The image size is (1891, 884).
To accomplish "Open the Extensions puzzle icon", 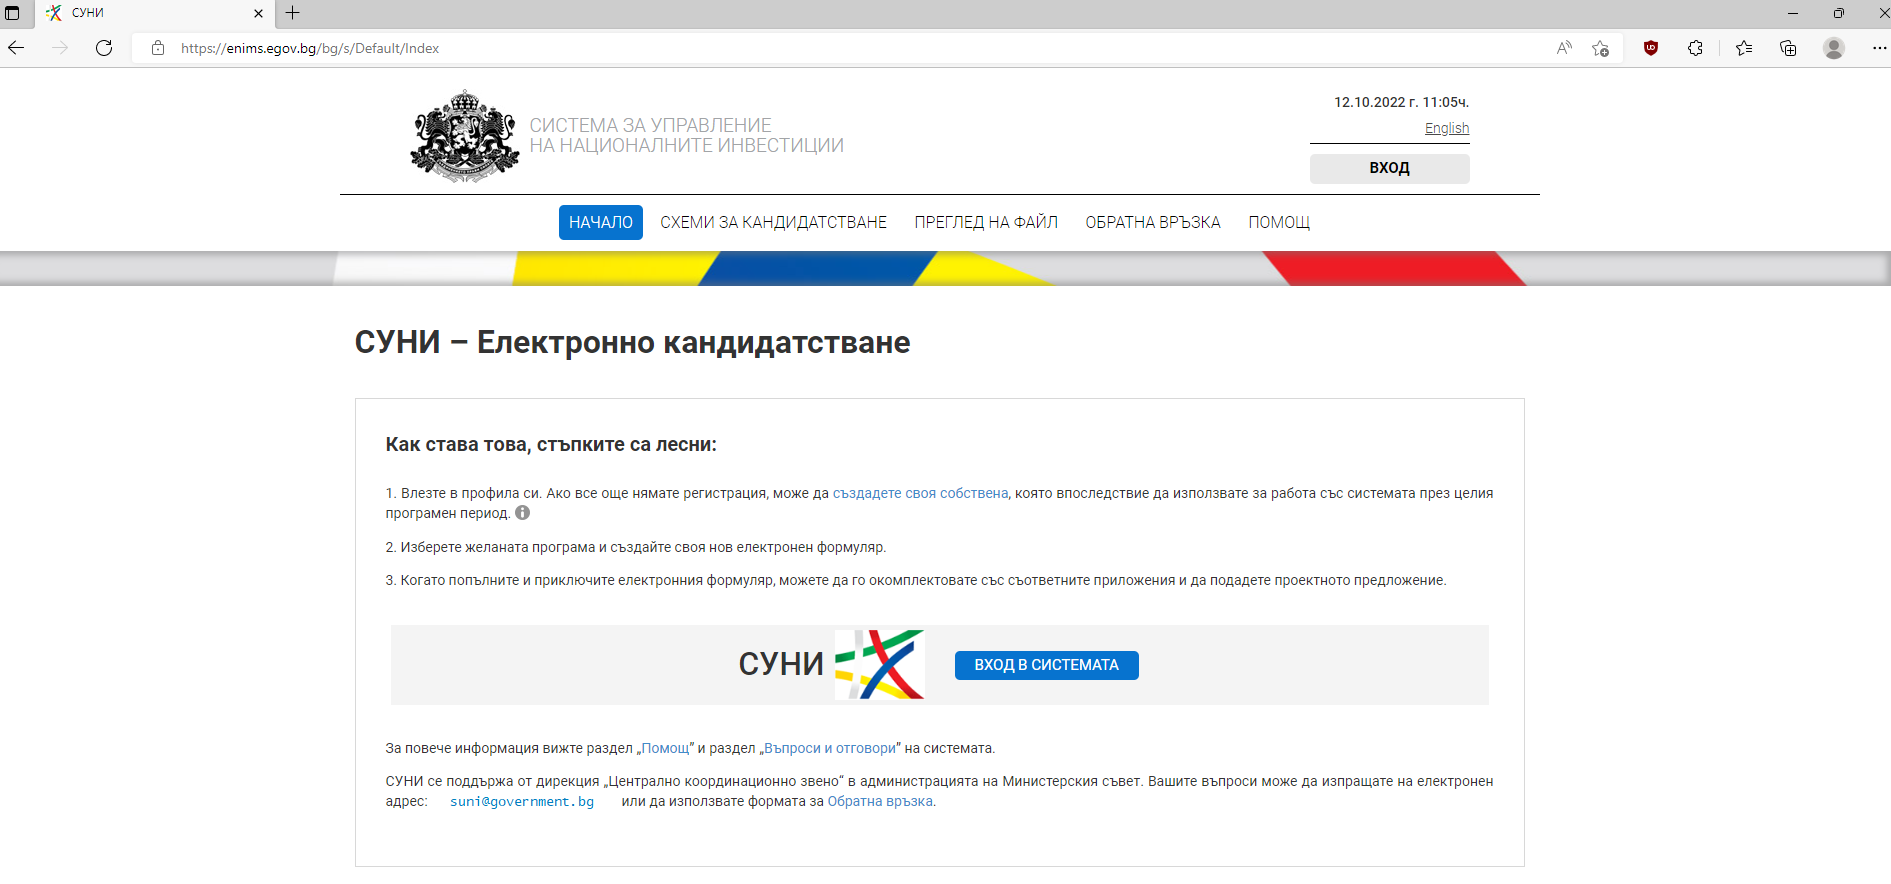I will coord(1695,48).
